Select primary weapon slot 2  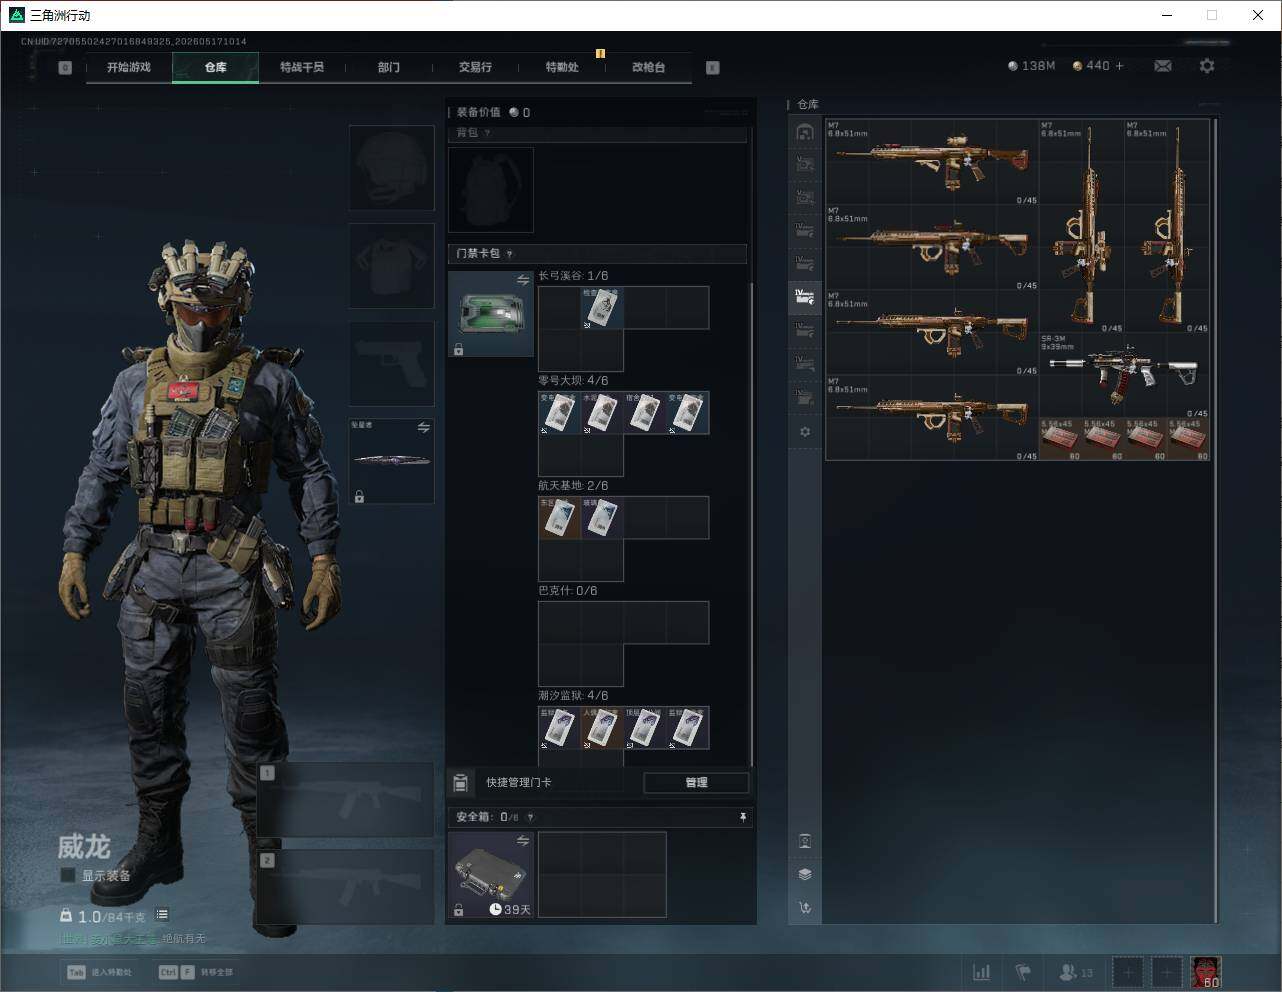tap(346, 887)
